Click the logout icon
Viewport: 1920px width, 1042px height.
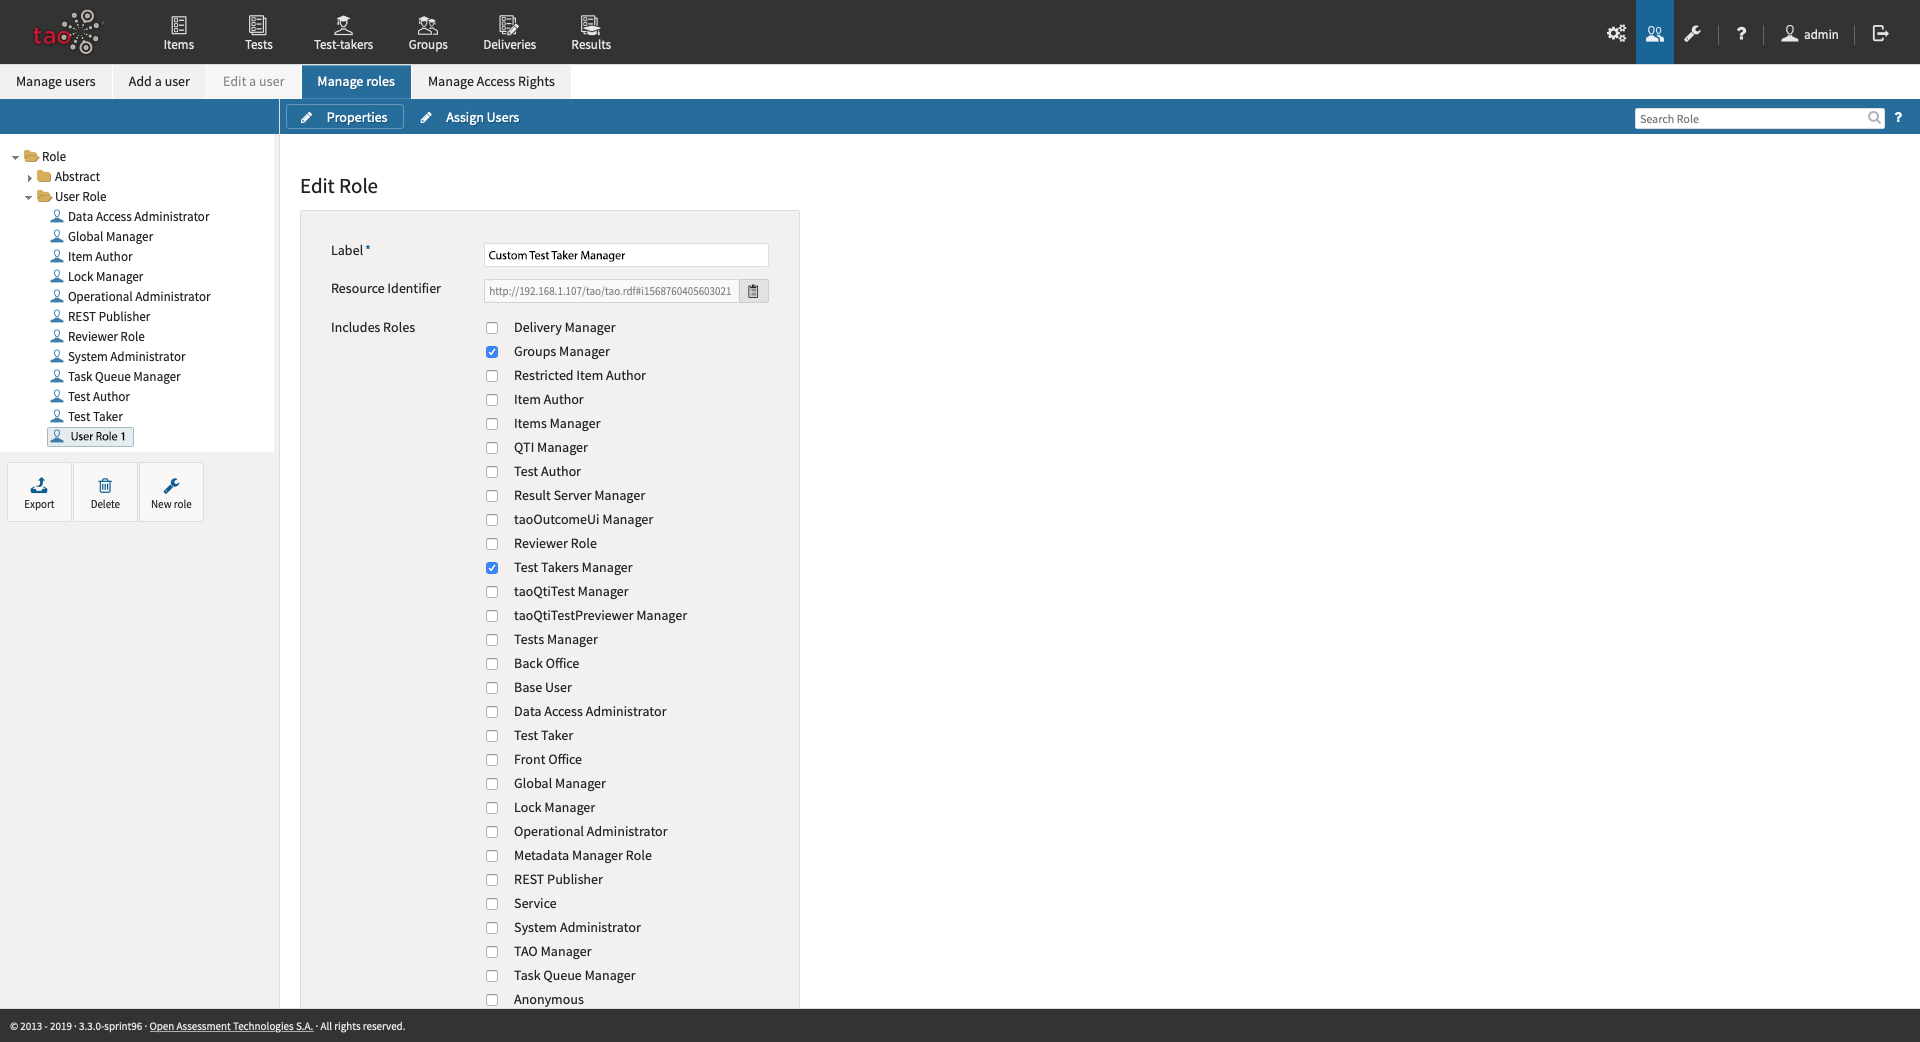[1880, 33]
